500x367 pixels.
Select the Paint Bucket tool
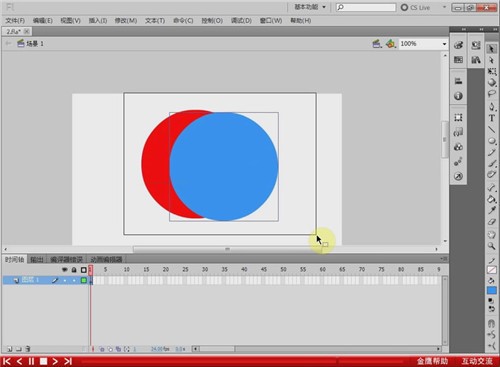pos(492,199)
